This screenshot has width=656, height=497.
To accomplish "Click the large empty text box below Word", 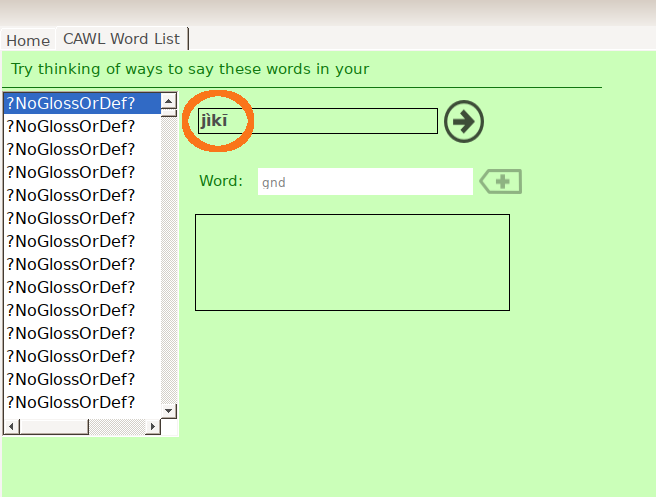I will pos(352,262).
